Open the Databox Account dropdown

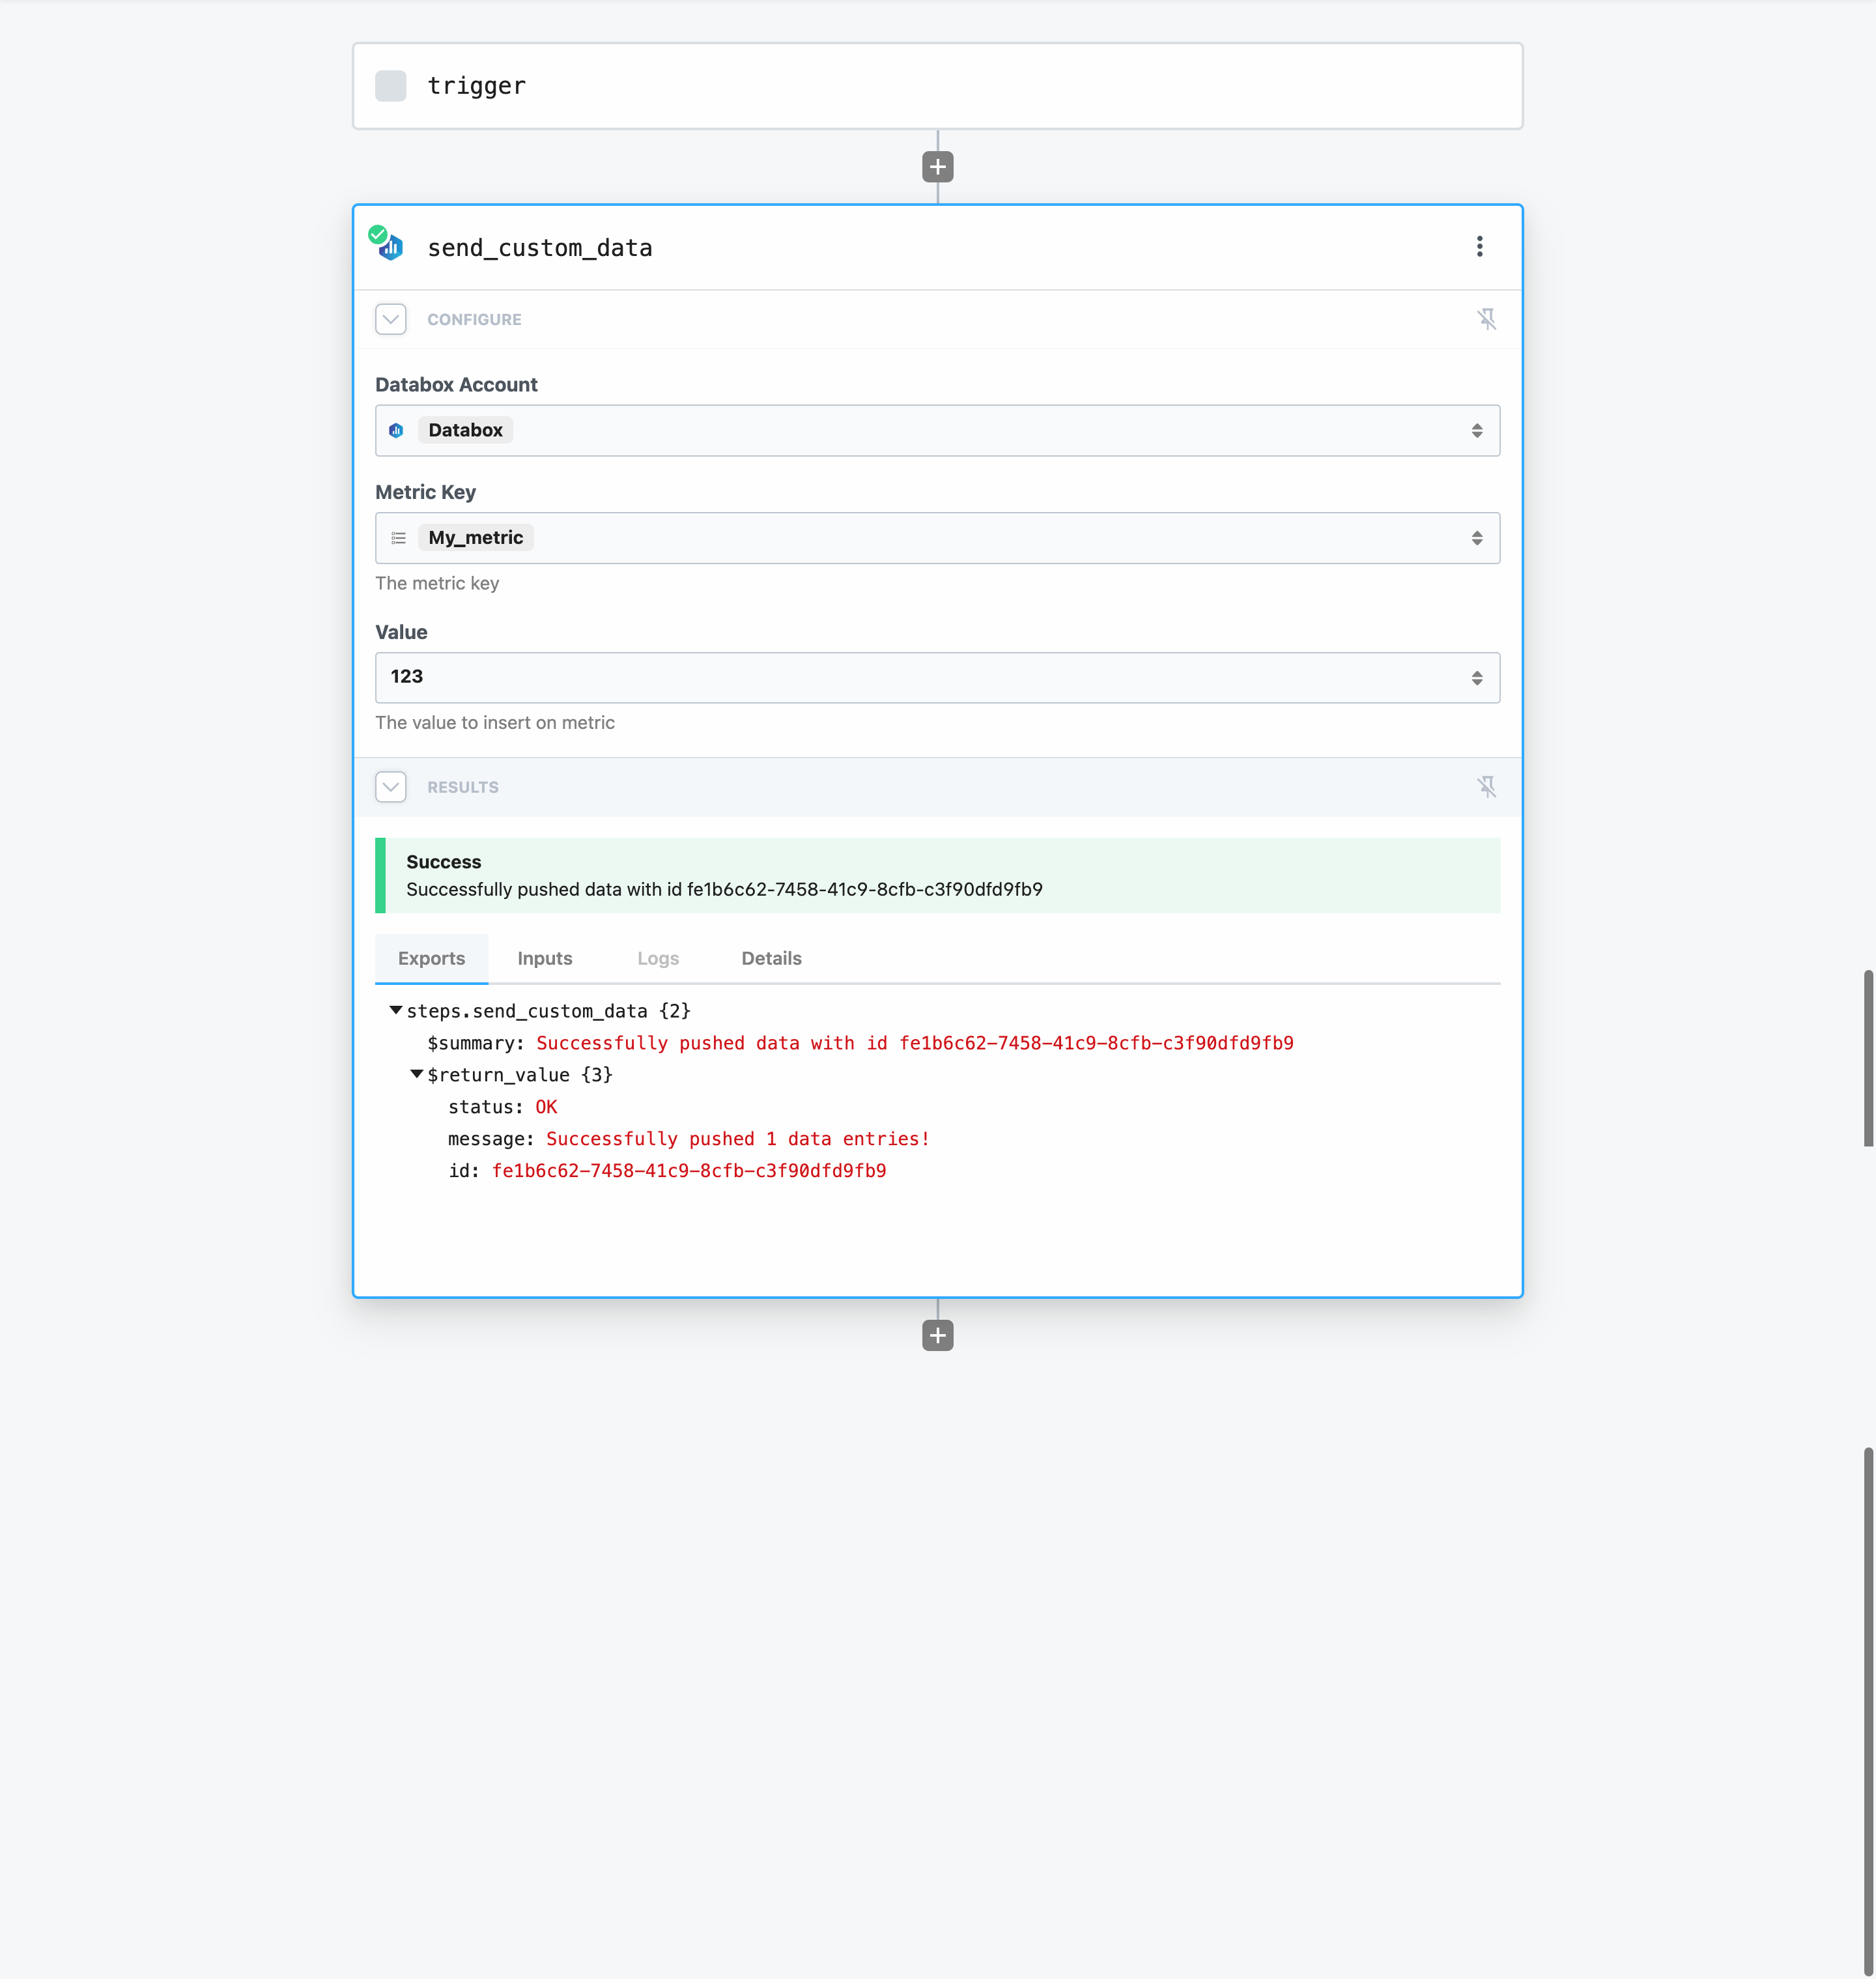tap(1478, 430)
